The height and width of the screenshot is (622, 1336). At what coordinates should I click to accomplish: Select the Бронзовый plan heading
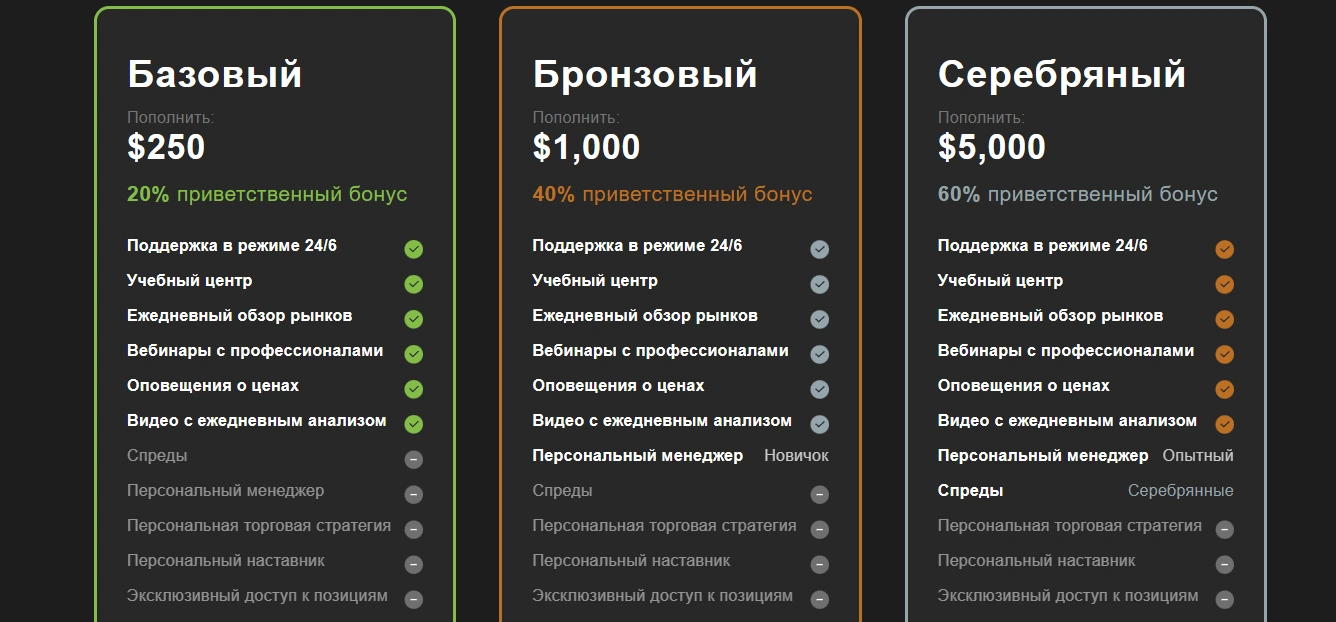pos(645,75)
